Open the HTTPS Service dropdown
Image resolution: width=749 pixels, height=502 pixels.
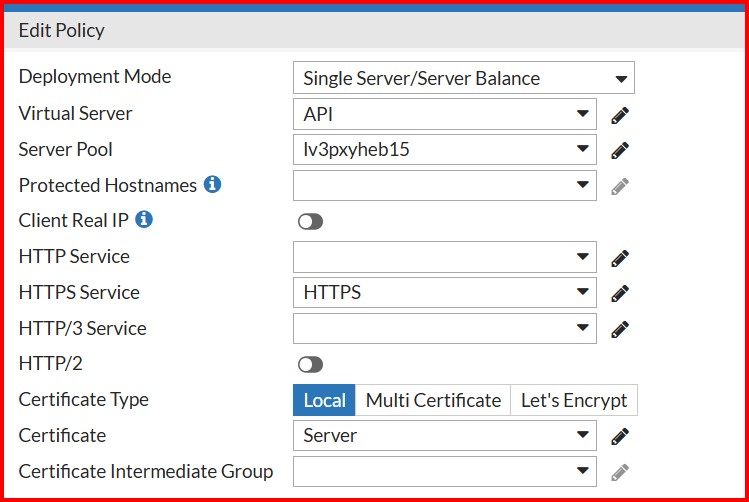click(x=445, y=292)
